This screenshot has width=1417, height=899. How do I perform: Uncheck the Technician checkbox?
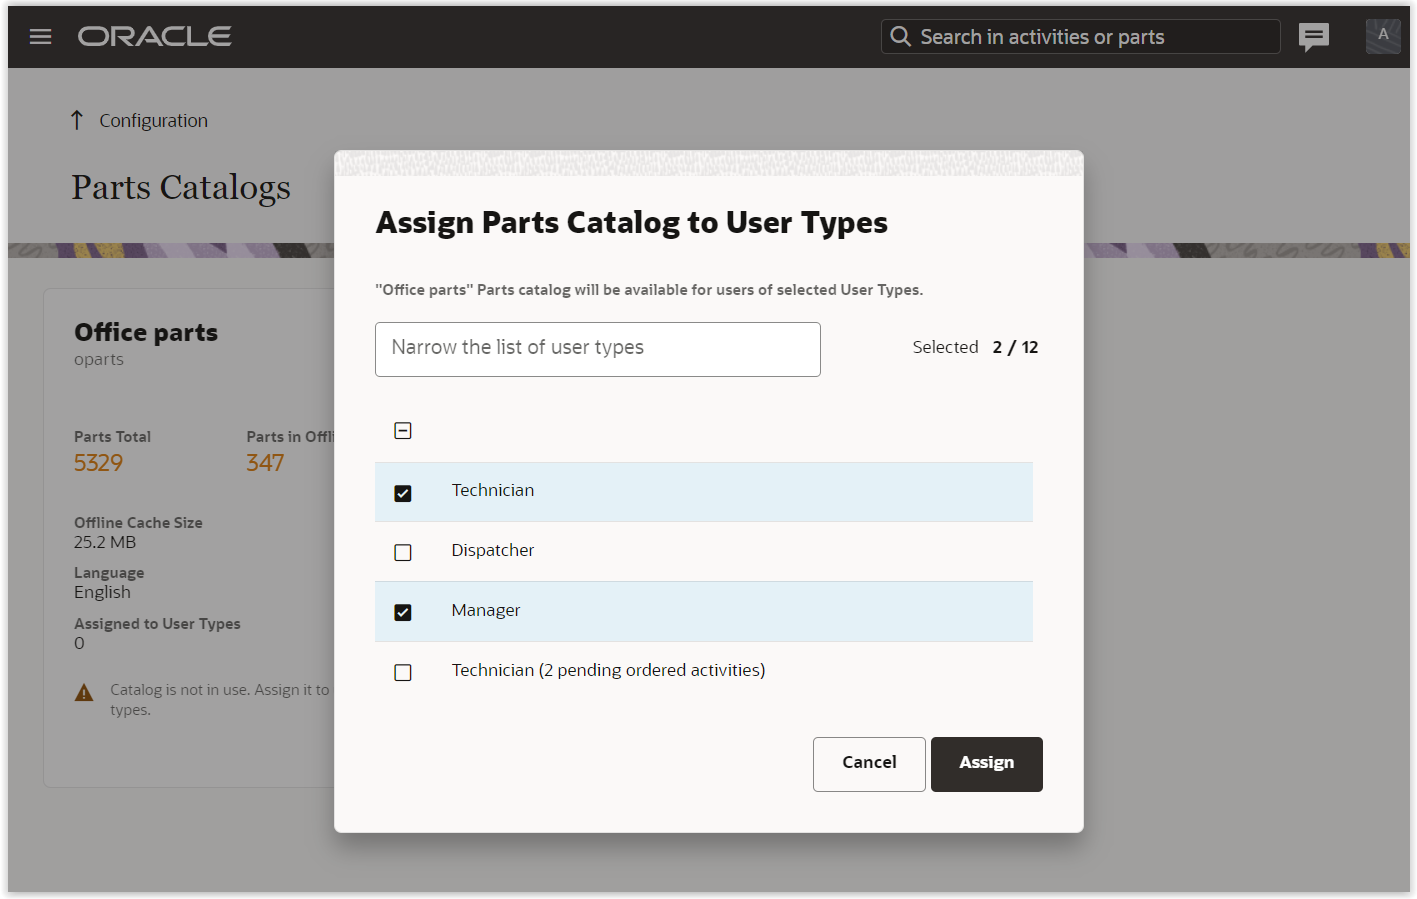[x=403, y=493]
